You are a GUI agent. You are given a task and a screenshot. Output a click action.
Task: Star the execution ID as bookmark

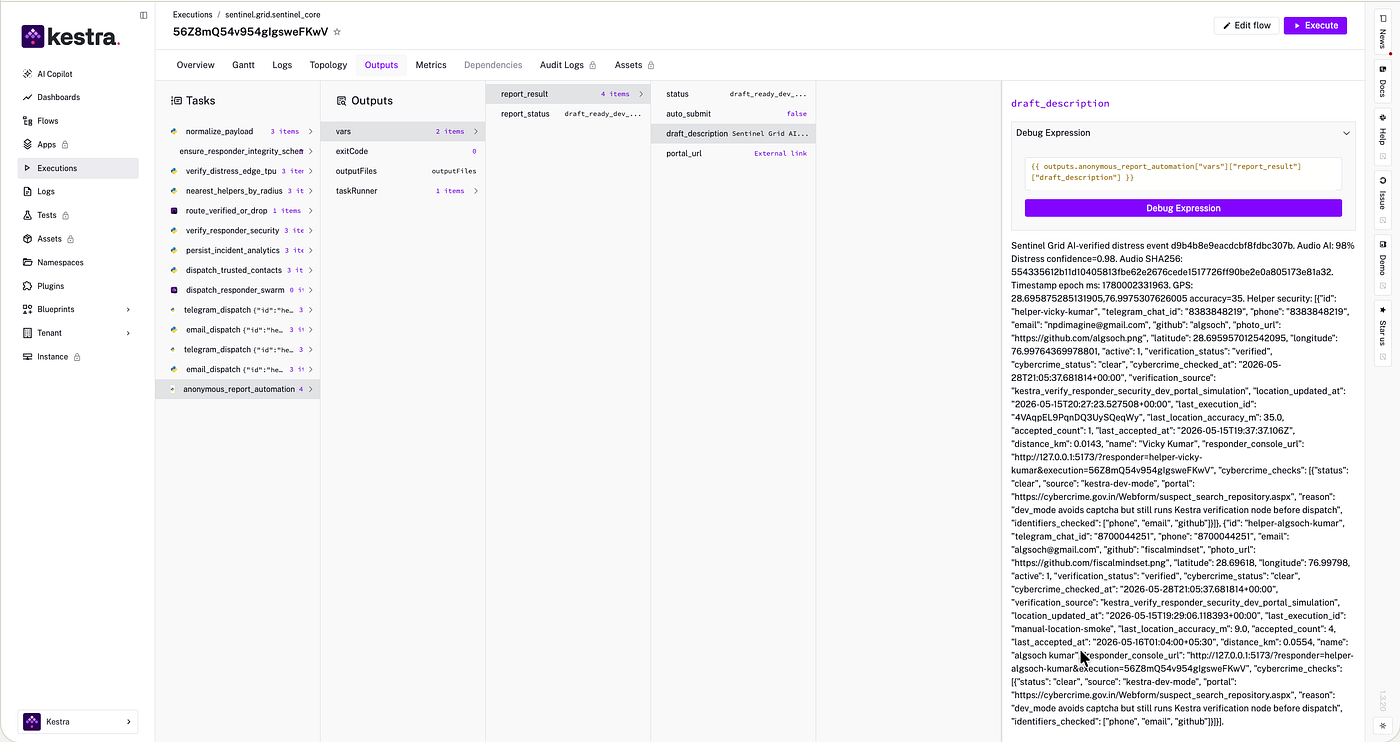(337, 32)
